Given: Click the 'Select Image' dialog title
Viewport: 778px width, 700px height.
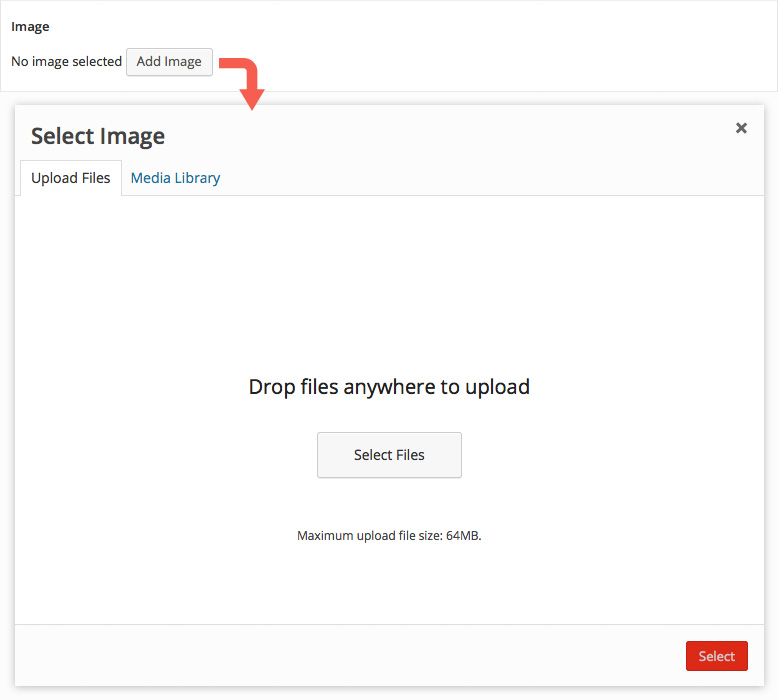Looking at the screenshot, I should (98, 136).
